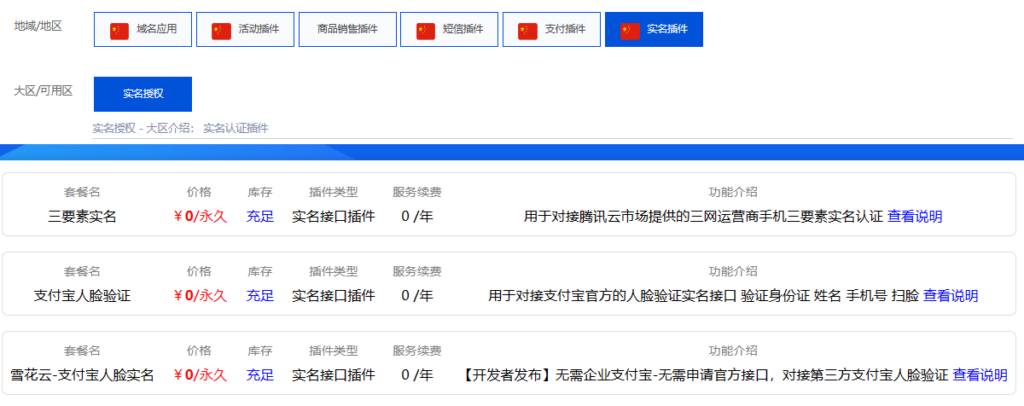Open 查看说明 link for 三要素实名
This screenshot has width=1024, height=406.
click(x=914, y=217)
